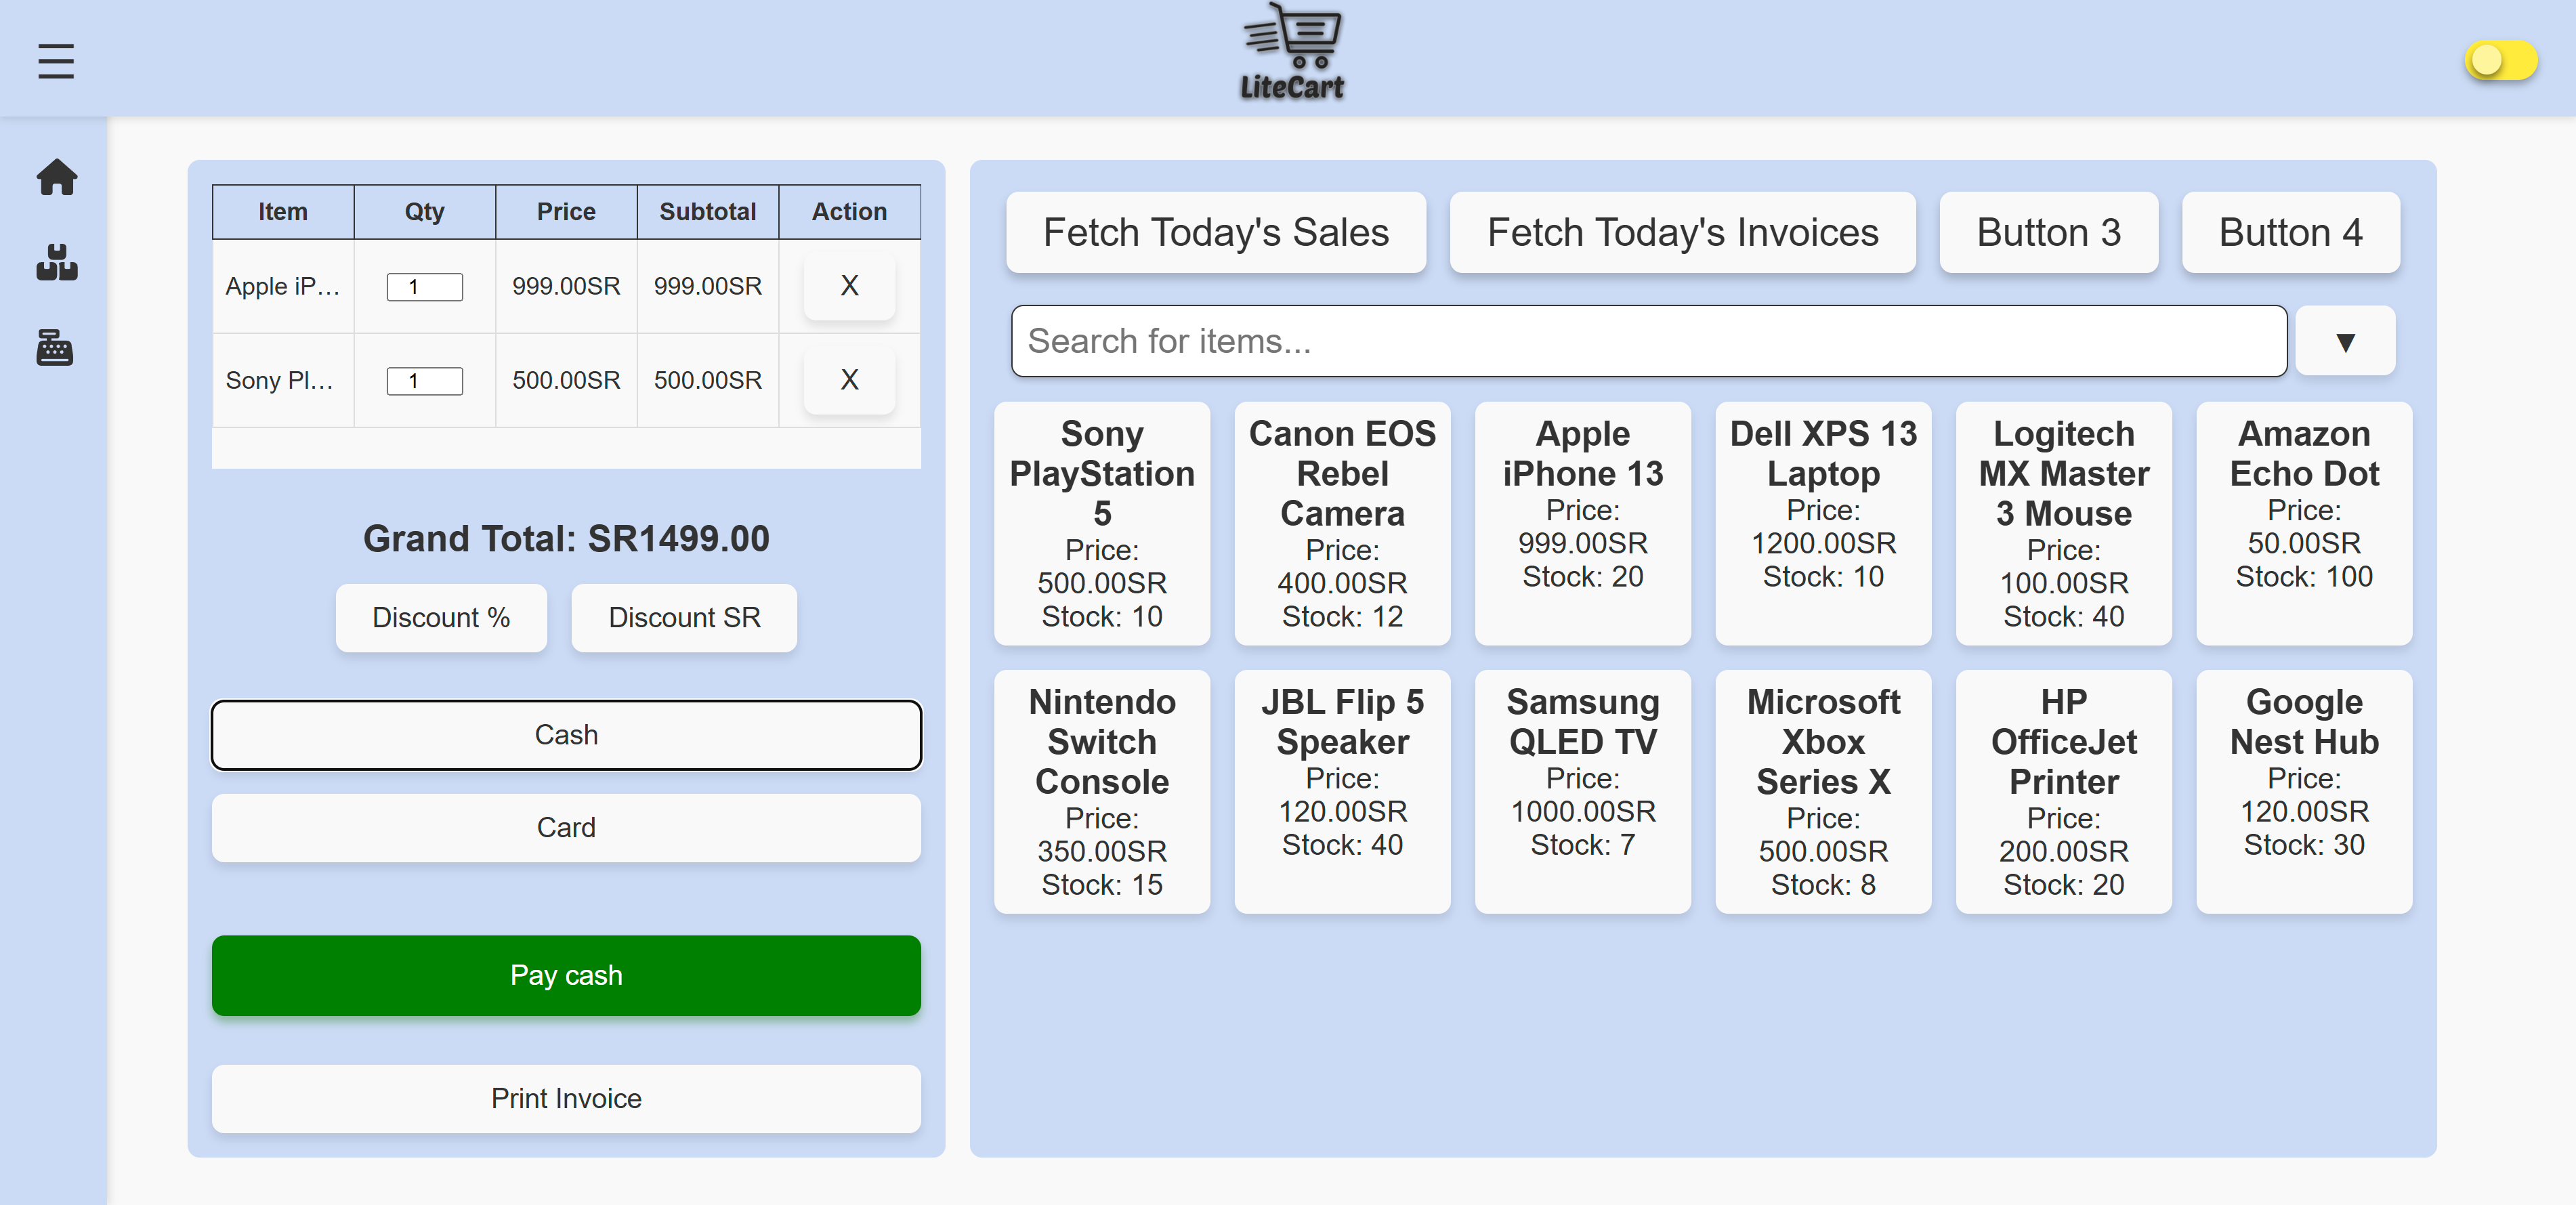Open inventory boxes sidebar icon
2576x1205 pixels.
pyautogui.click(x=56, y=262)
